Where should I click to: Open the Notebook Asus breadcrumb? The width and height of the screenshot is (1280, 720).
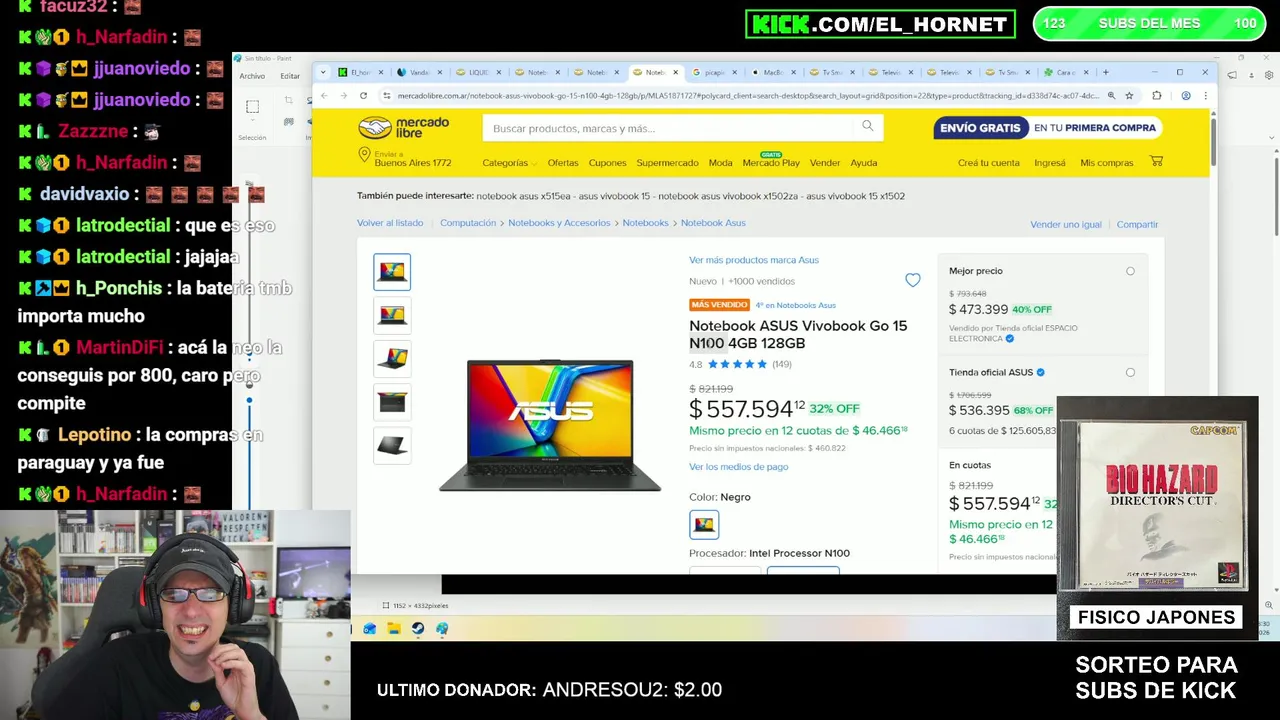tap(713, 223)
